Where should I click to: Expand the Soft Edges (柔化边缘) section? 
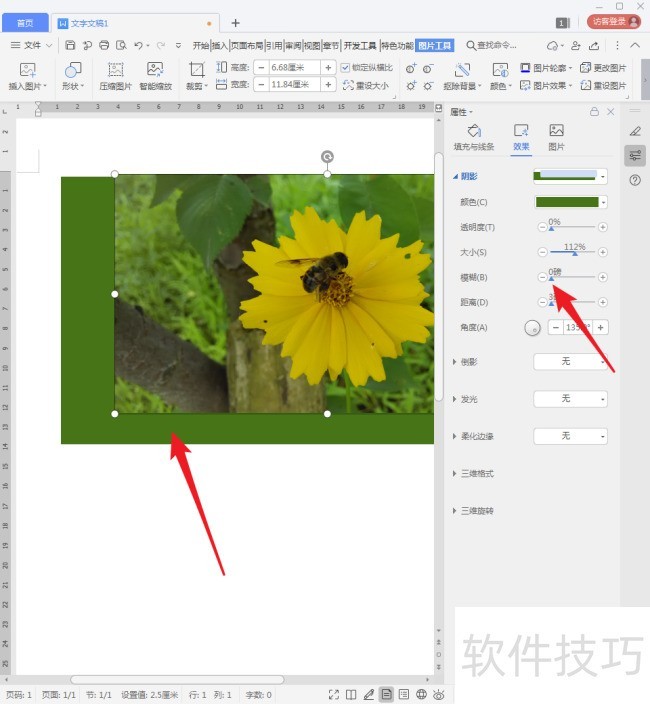point(454,436)
